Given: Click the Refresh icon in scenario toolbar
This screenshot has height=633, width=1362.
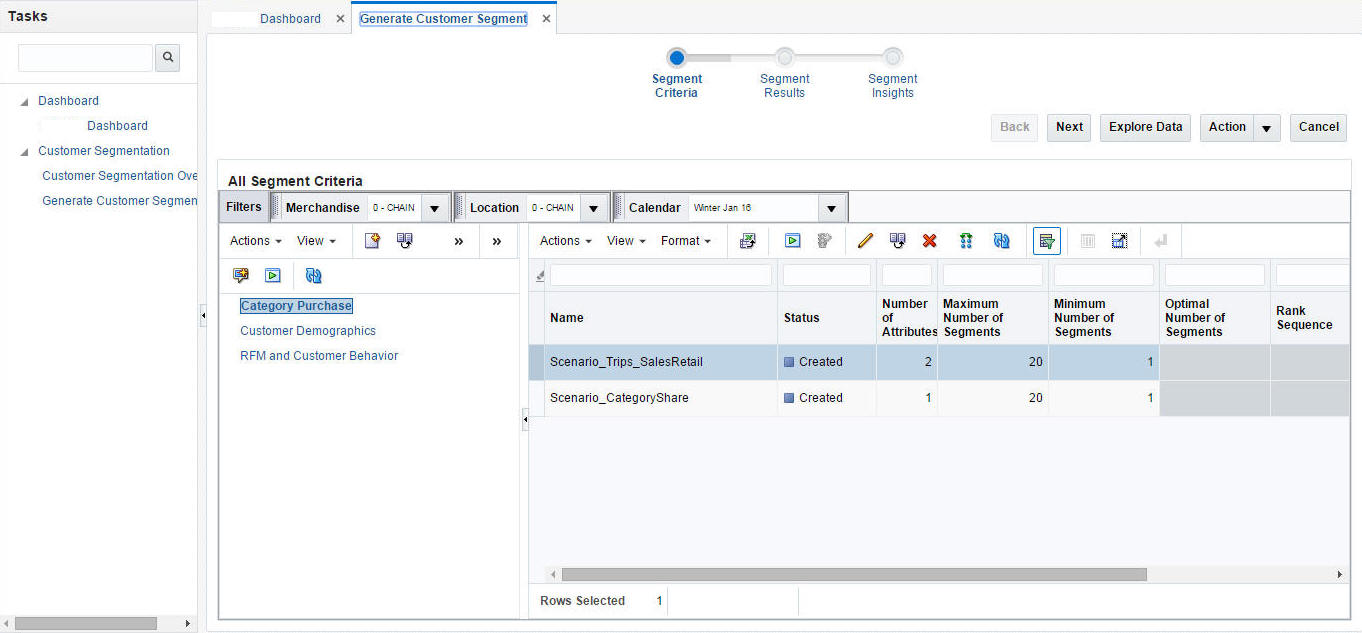Looking at the screenshot, I should pos(1001,241).
